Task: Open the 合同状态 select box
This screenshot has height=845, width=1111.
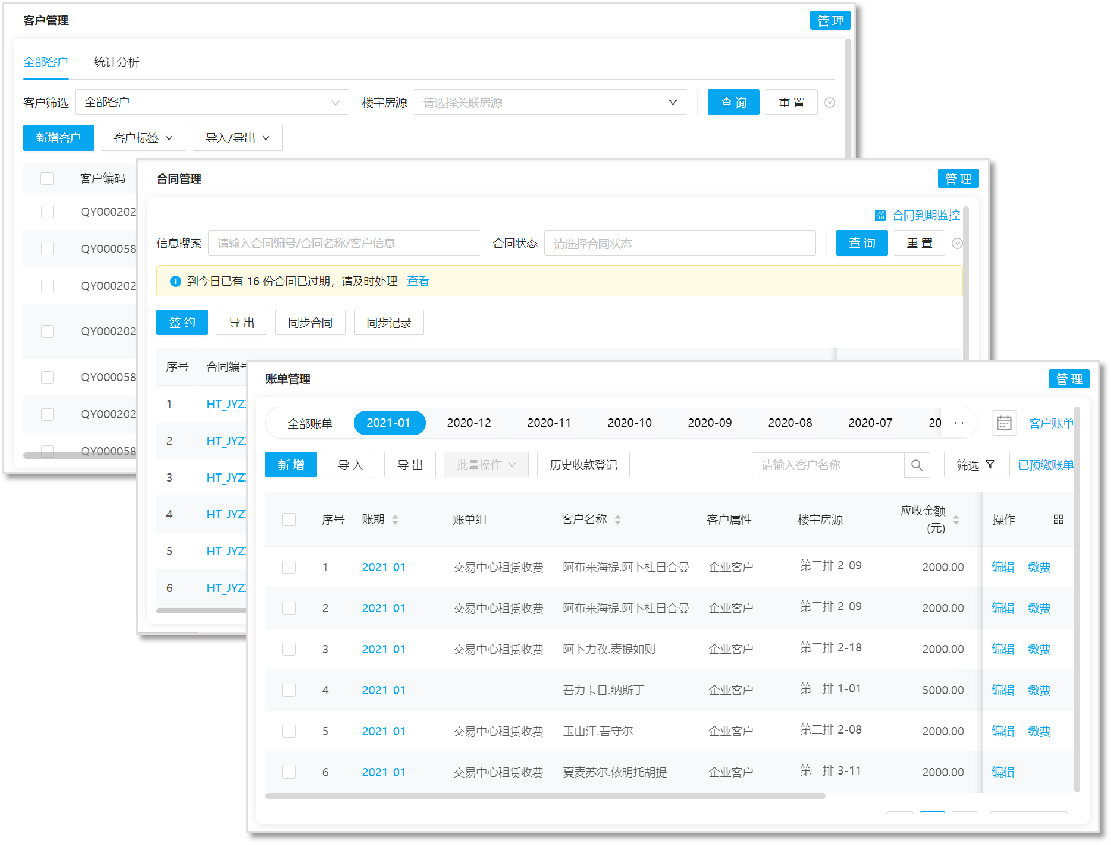Action: click(679, 244)
